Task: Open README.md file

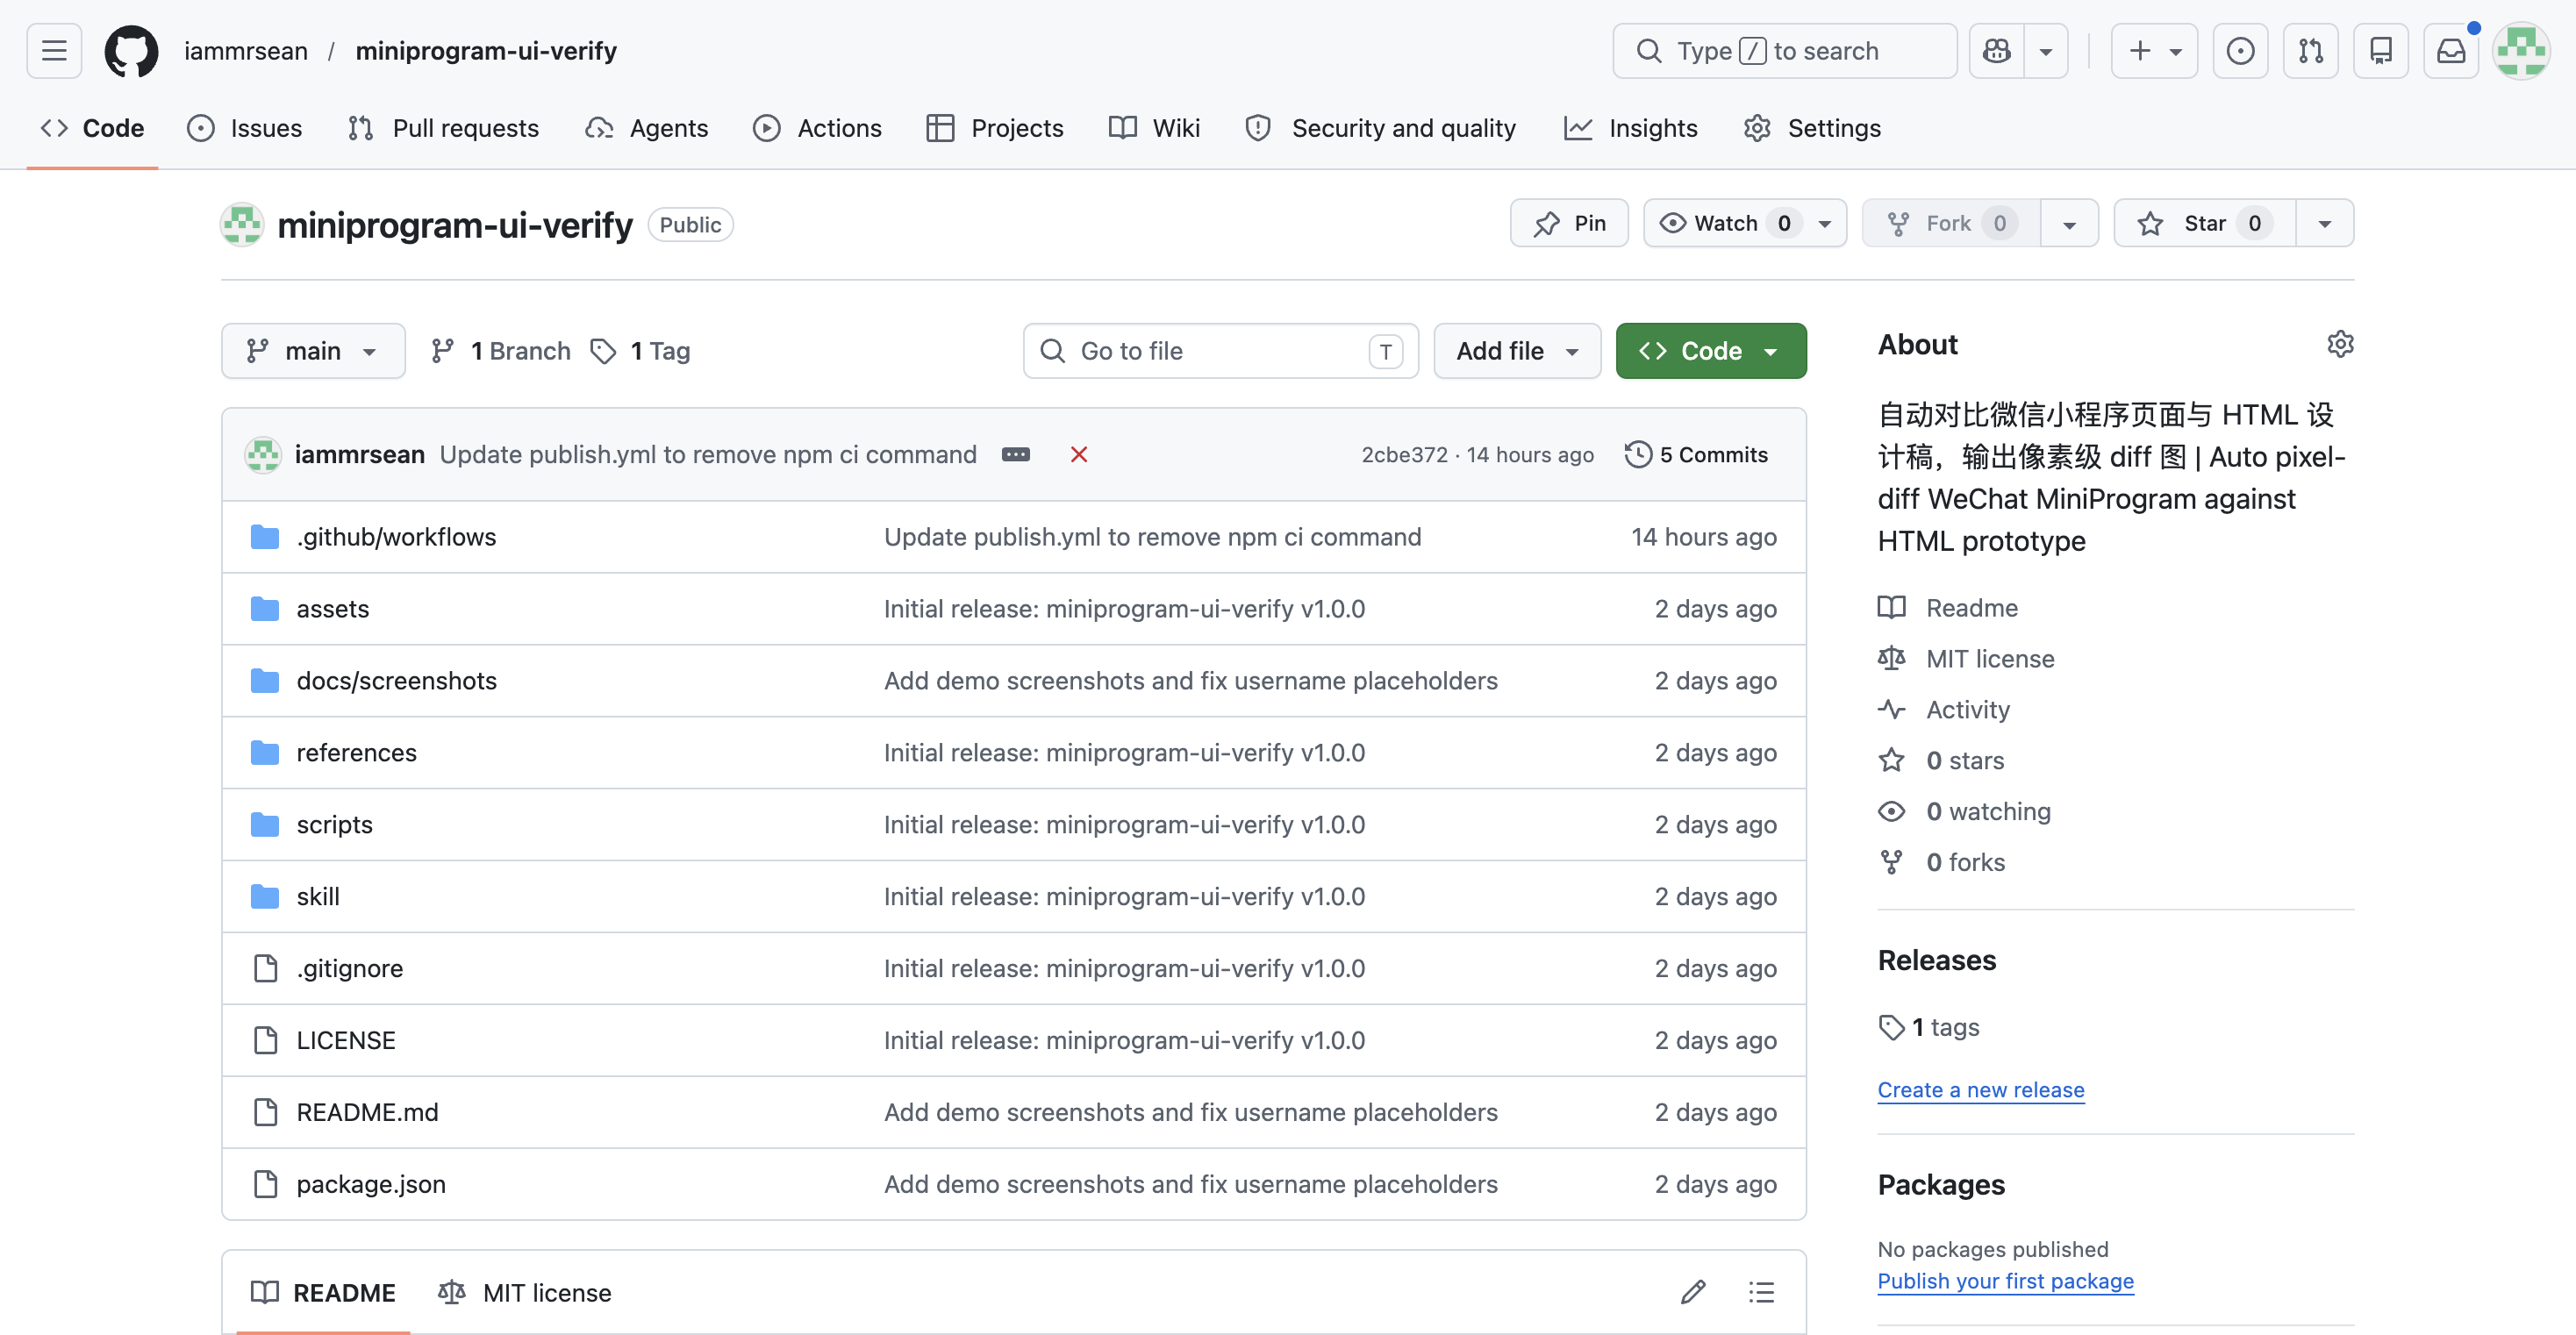Action: [x=367, y=1112]
